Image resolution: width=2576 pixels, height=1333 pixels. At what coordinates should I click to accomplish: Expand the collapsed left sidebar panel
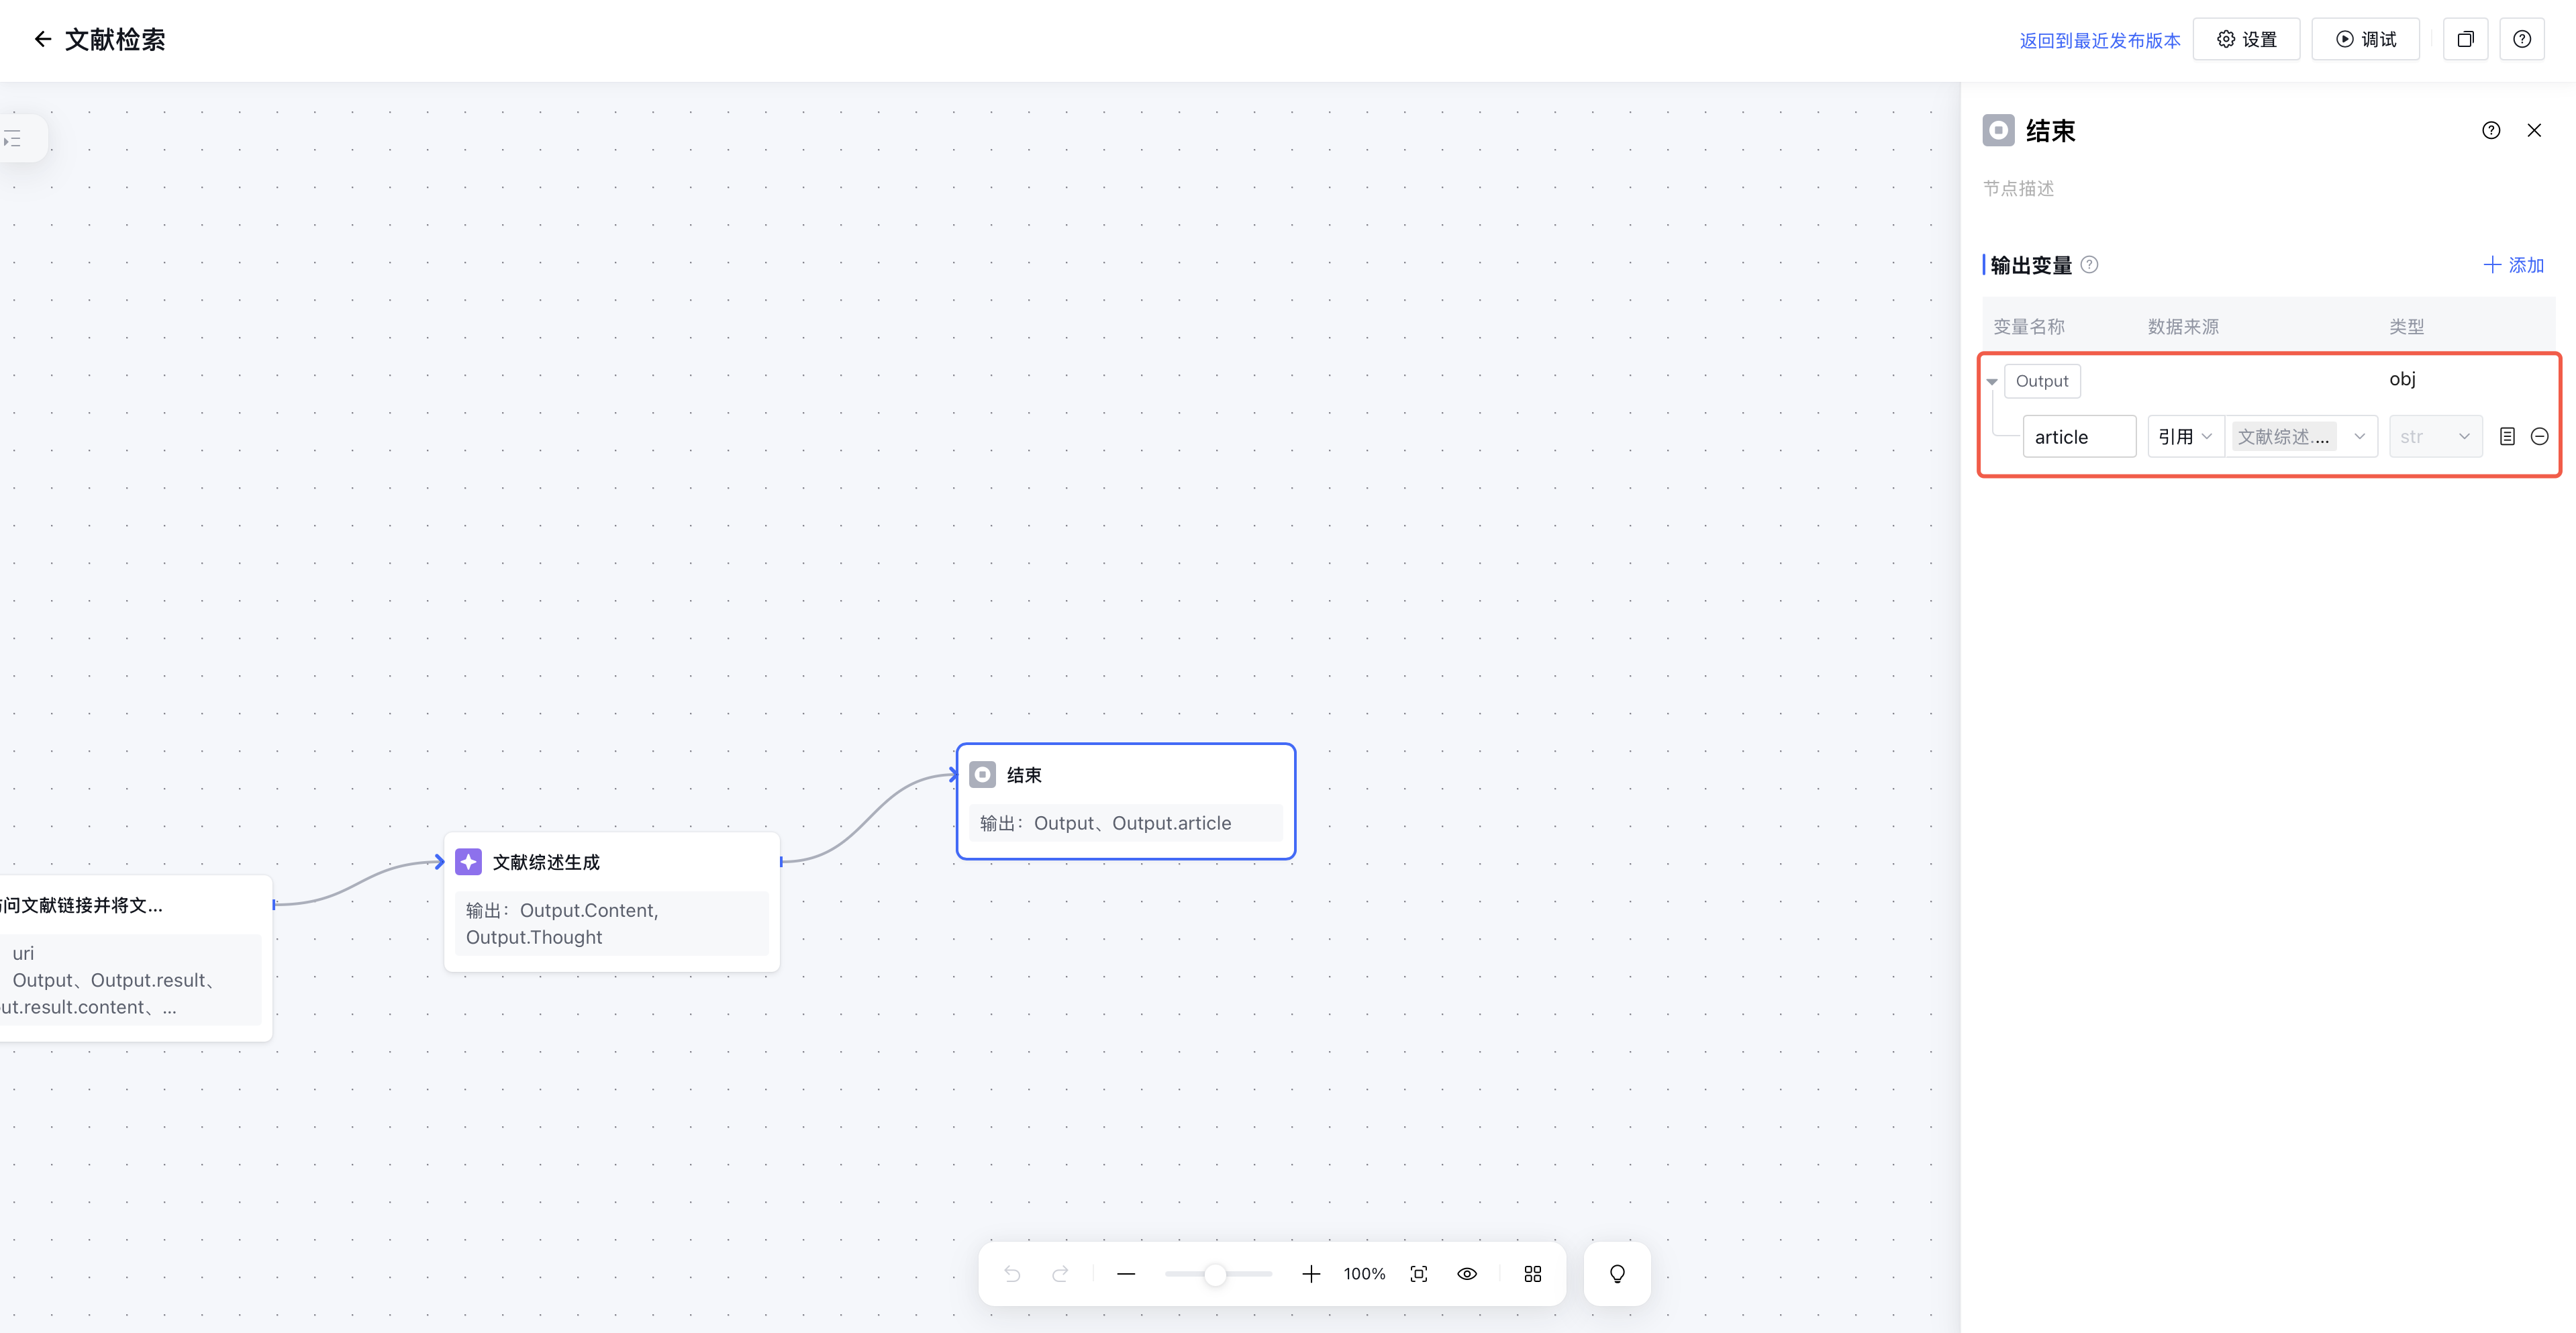14,139
